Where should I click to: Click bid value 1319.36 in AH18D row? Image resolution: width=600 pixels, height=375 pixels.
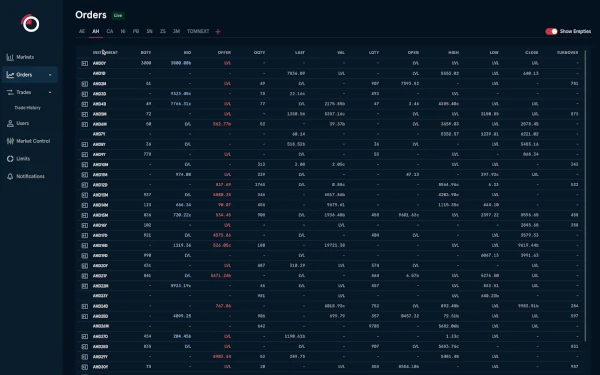coord(182,245)
